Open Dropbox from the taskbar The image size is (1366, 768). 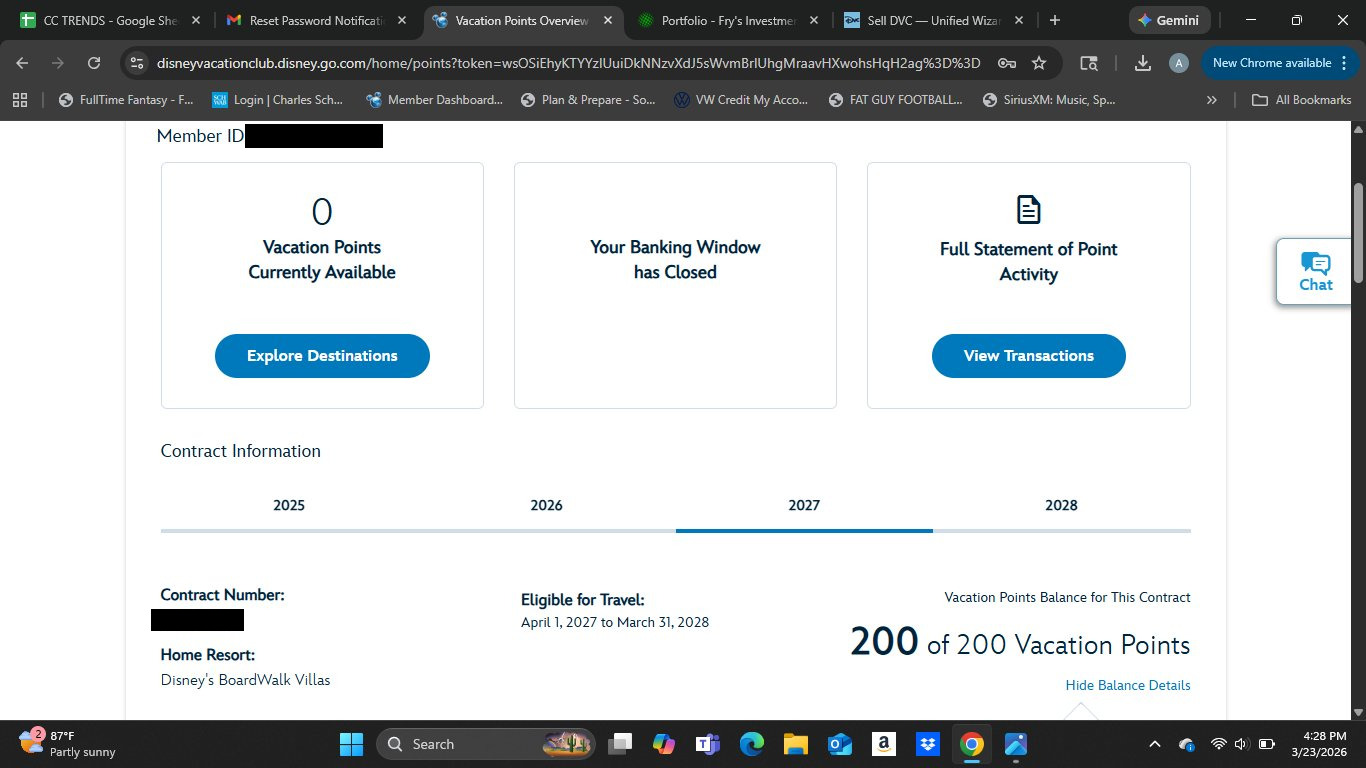coord(927,744)
